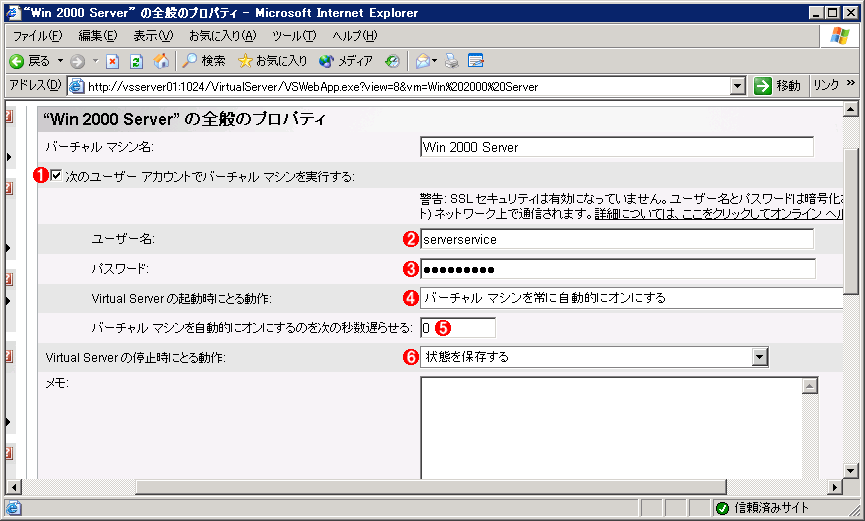This screenshot has height=521, width=865.
Task: Click the page vertical scrollbar up arrow
Action: 850,109
